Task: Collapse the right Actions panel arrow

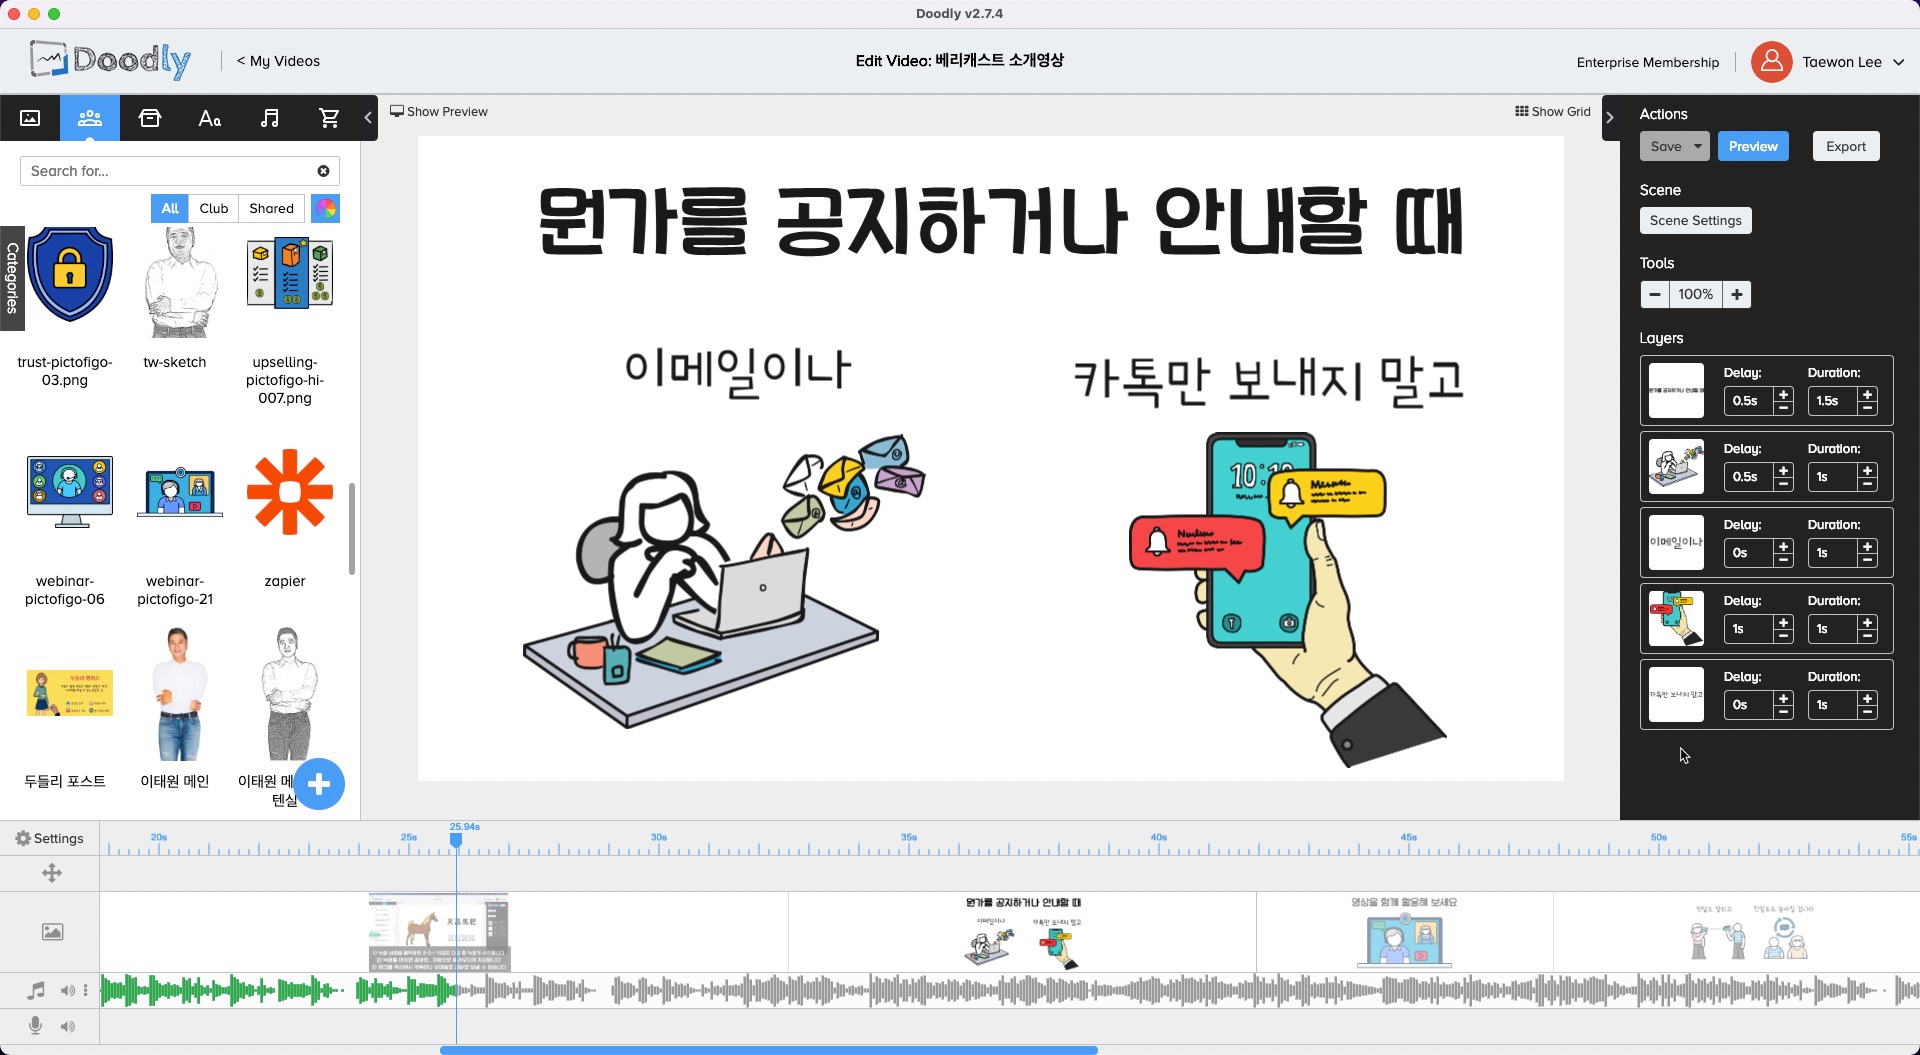Action: click(x=1610, y=118)
